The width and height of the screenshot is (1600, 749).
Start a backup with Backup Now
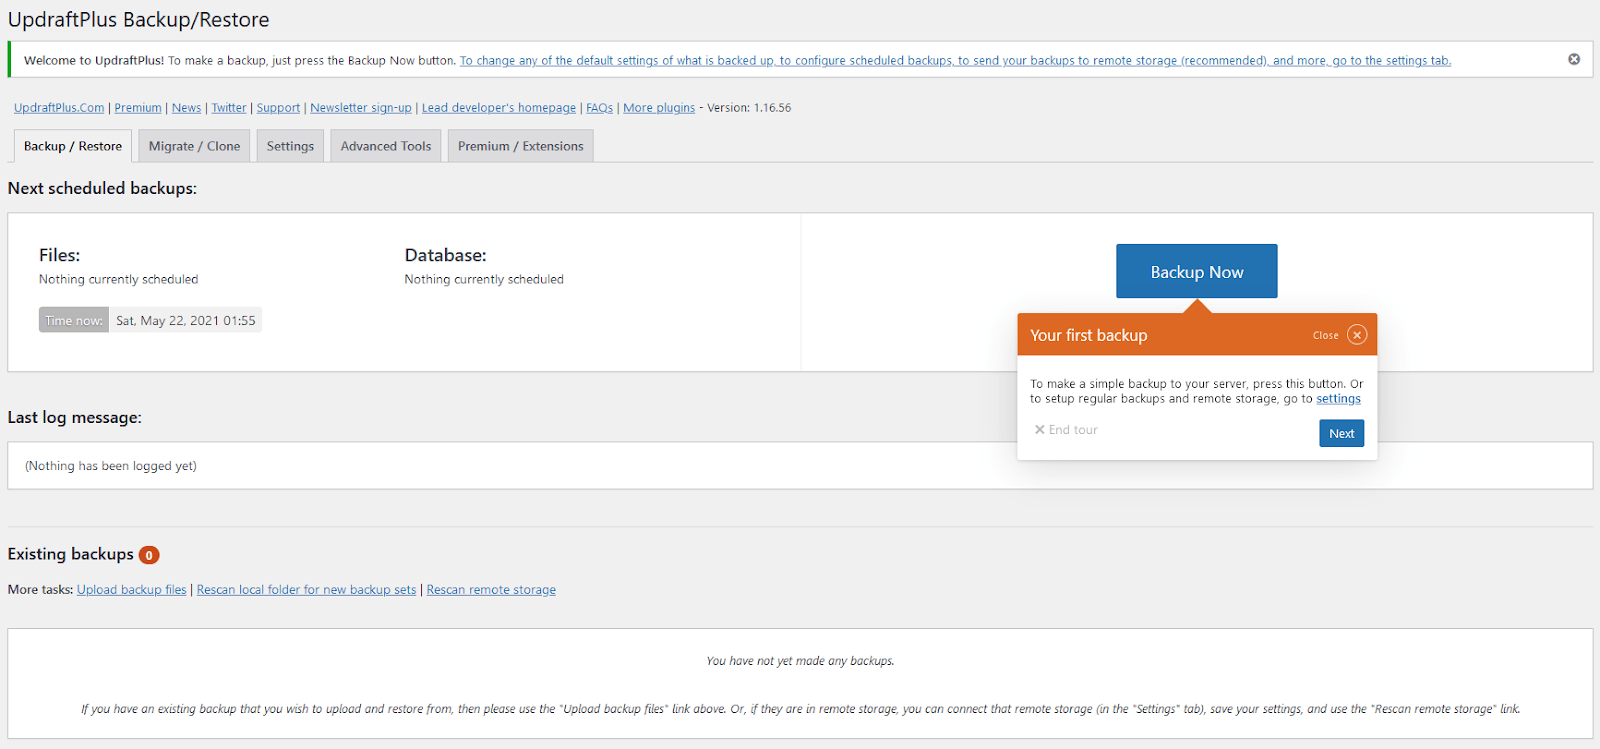pos(1197,271)
